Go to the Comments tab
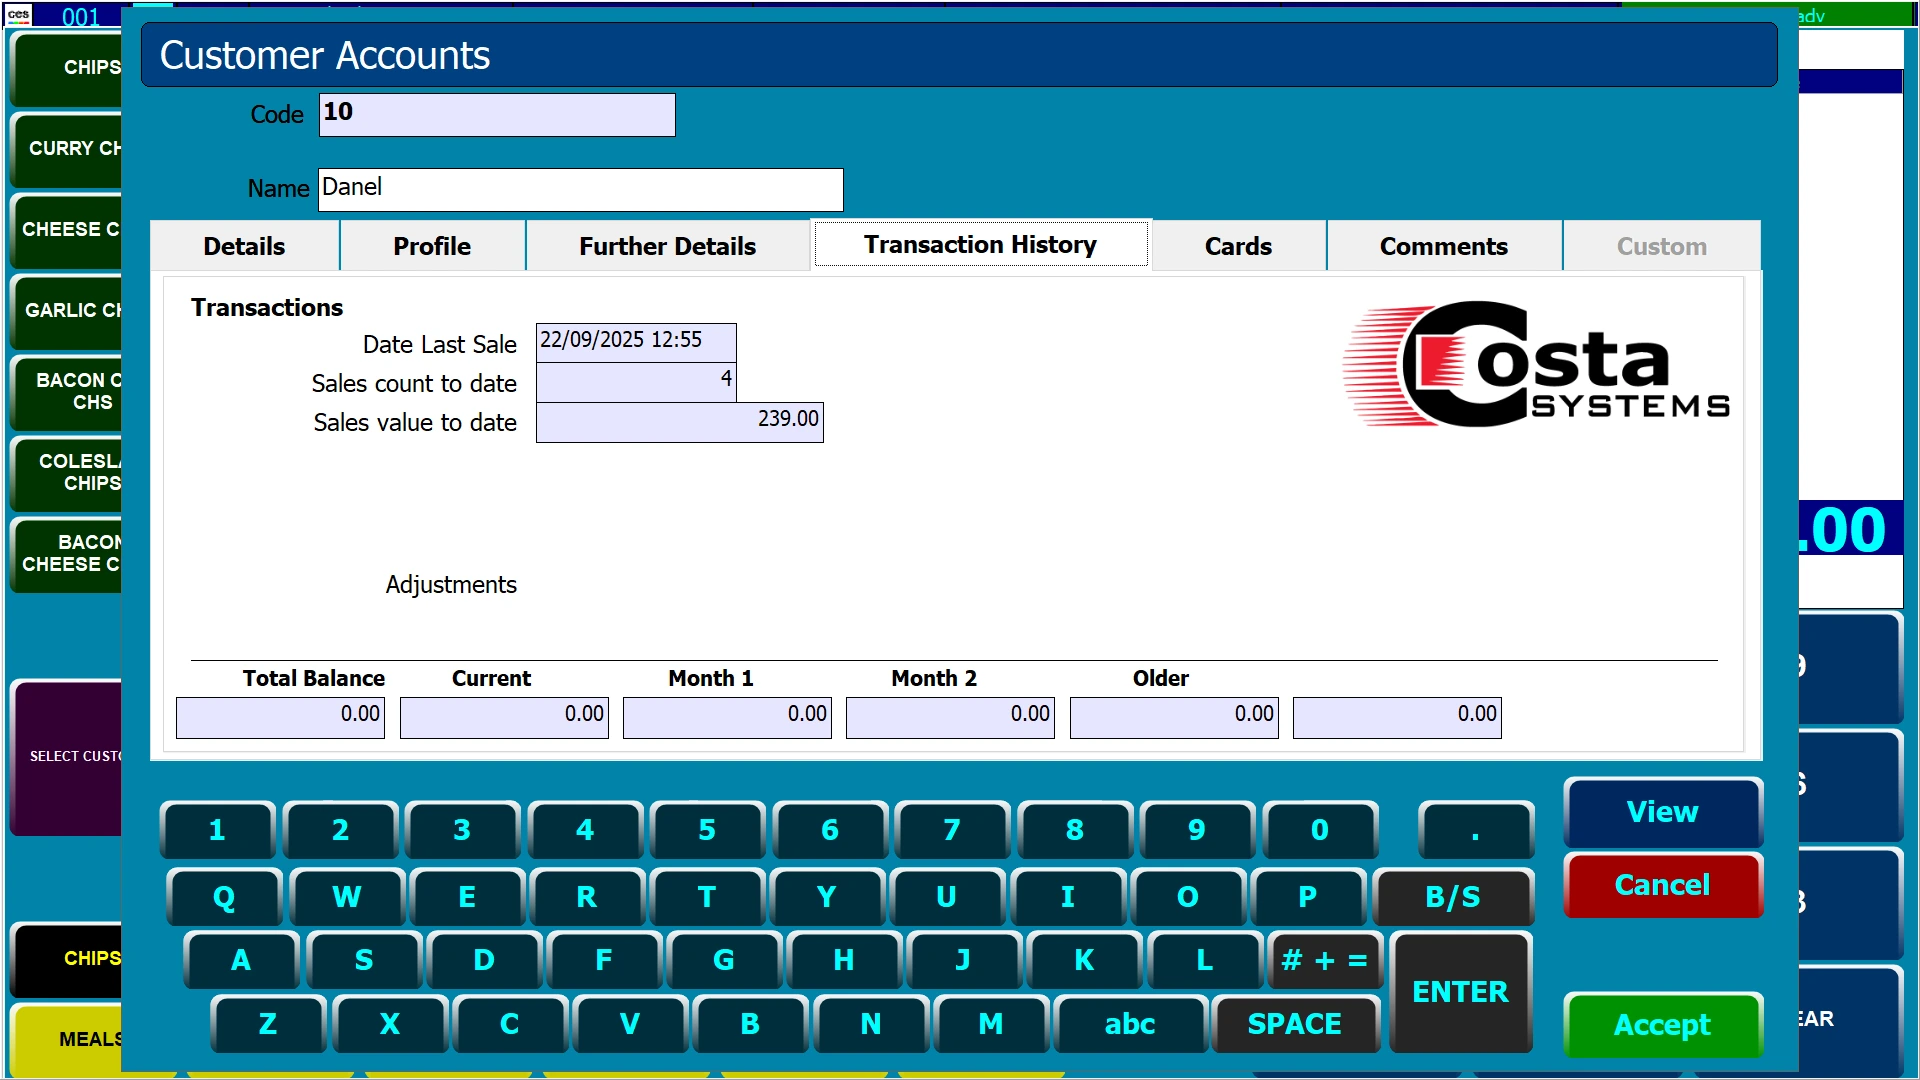This screenshot has height=1080, width=1920. pos(1443,246)
